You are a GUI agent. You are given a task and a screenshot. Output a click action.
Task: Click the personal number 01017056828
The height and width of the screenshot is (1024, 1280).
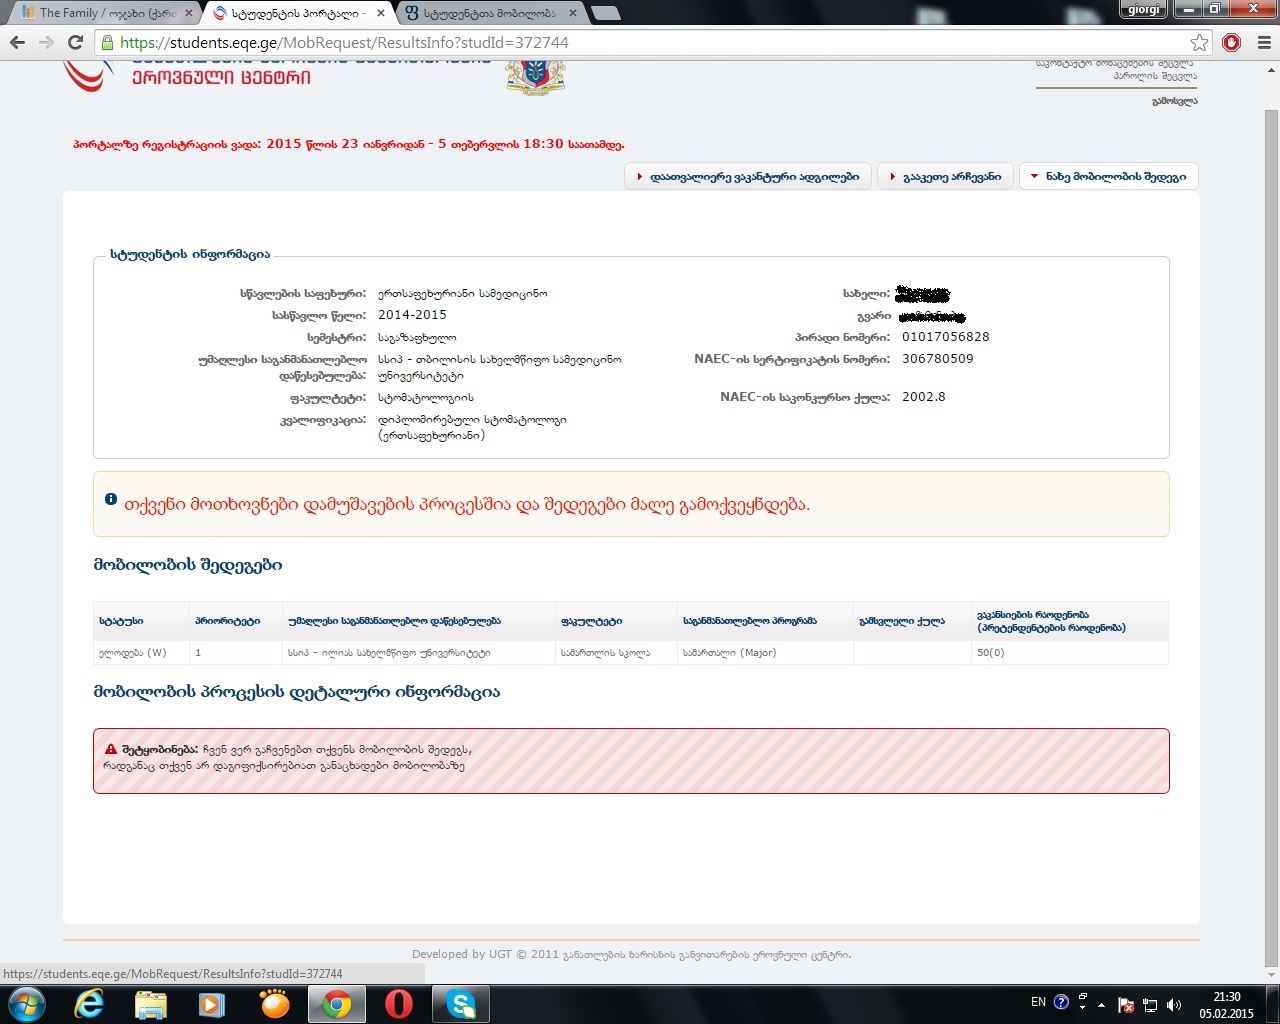[x=945, y=337]
